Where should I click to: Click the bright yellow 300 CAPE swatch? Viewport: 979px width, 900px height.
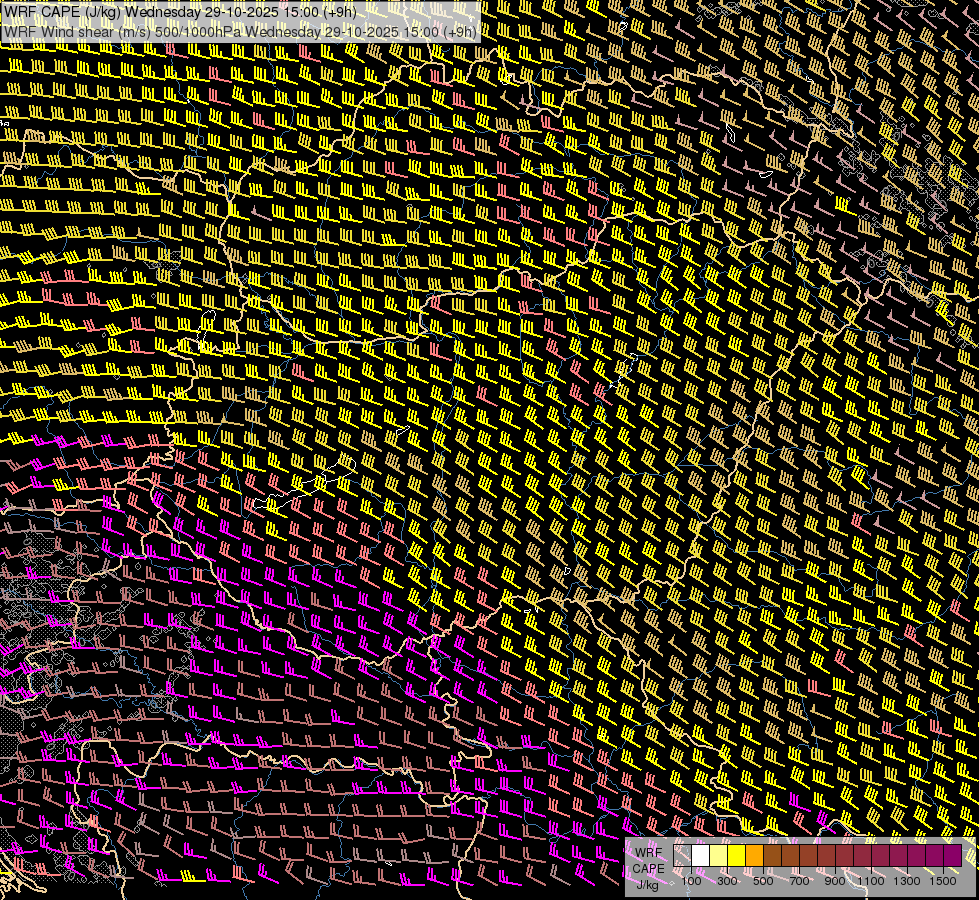click(x=737, y=855)
